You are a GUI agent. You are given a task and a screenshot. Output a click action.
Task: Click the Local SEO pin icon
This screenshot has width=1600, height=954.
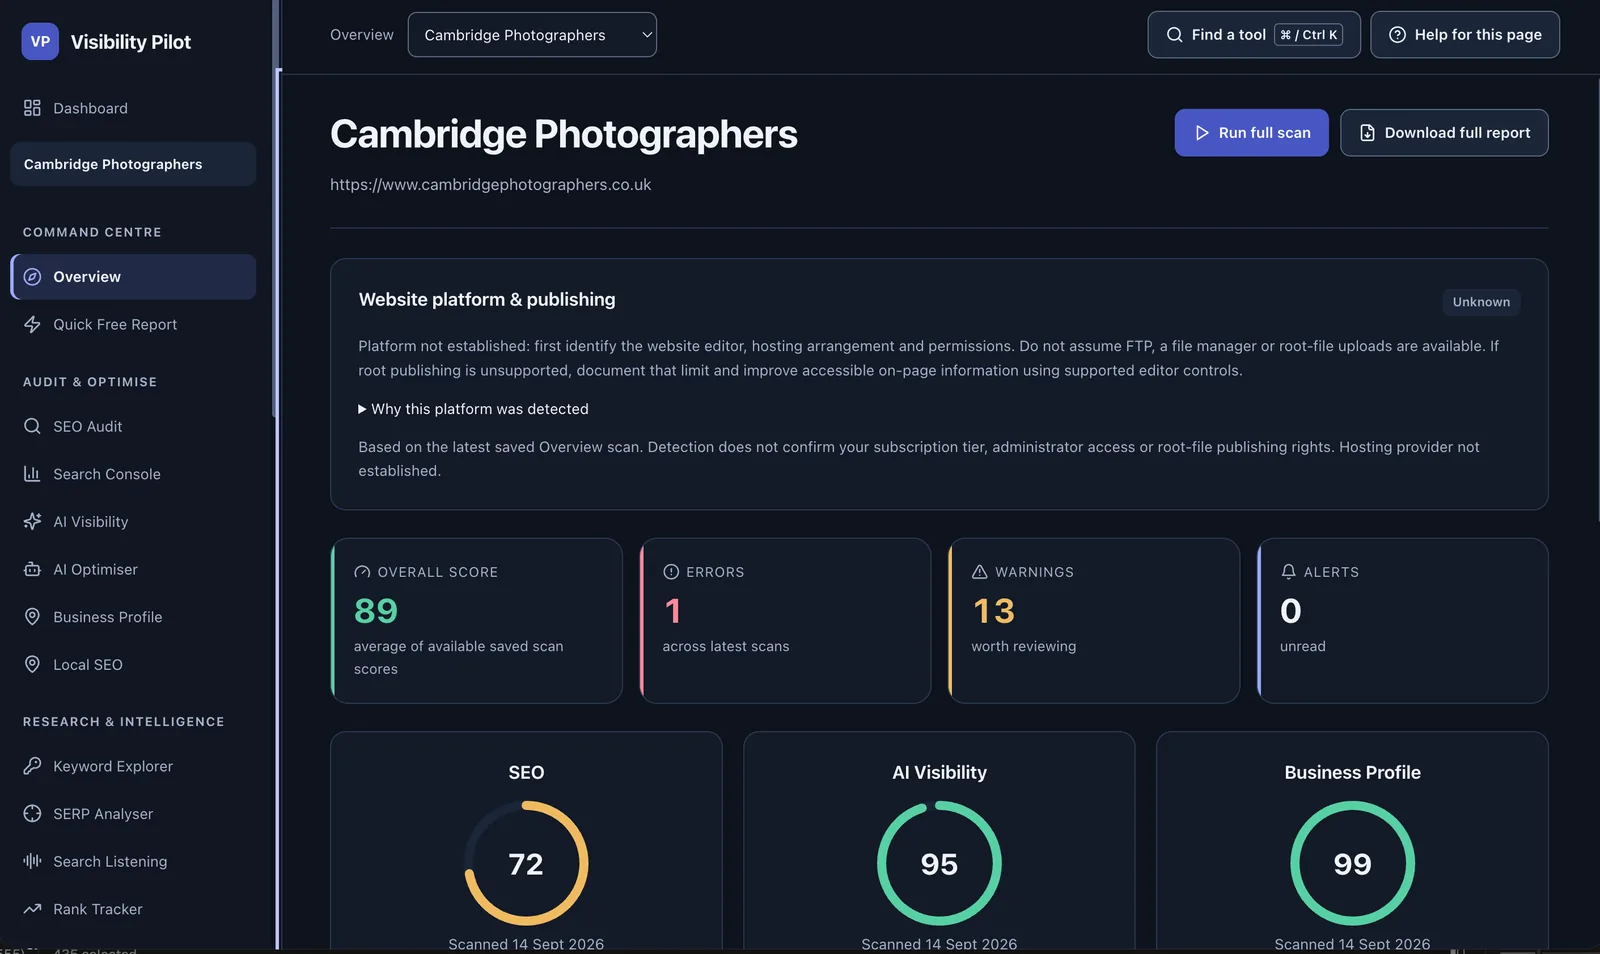point(32,665)
